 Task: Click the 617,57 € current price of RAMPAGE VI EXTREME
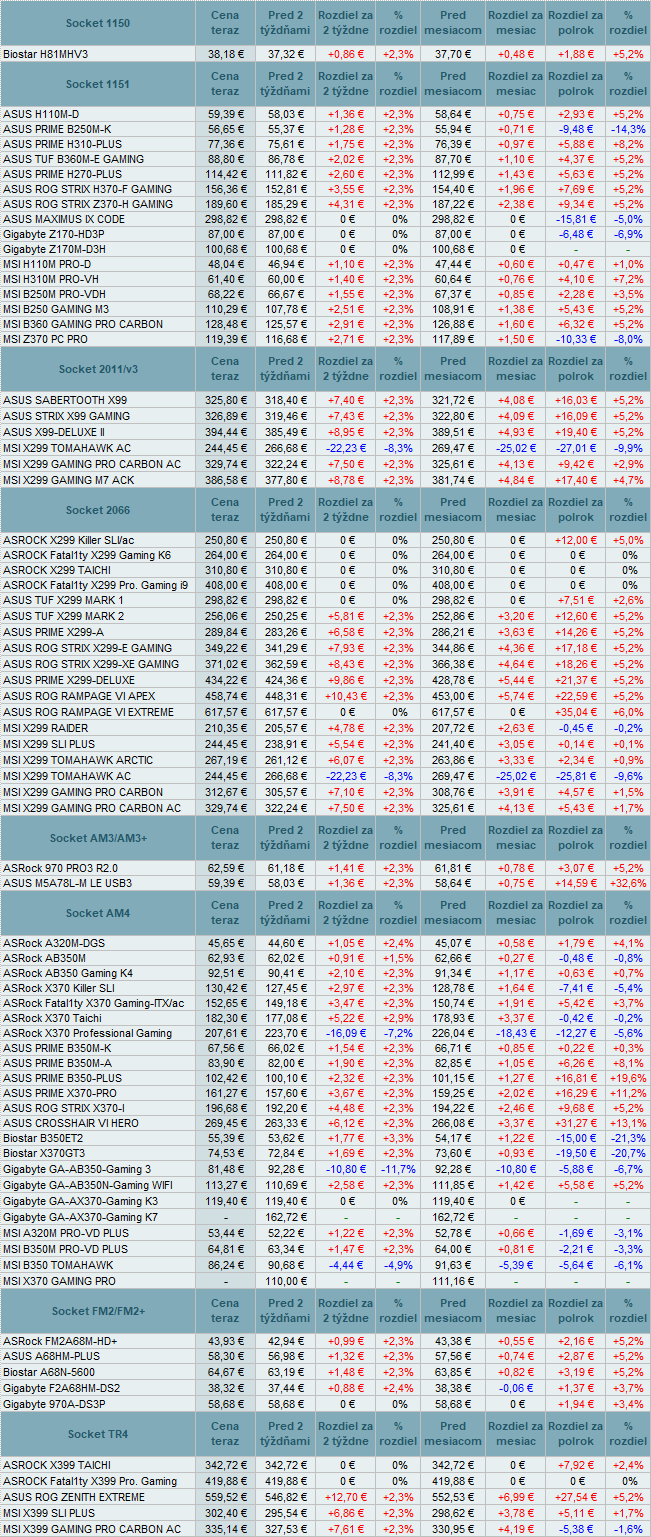(225, 712)
